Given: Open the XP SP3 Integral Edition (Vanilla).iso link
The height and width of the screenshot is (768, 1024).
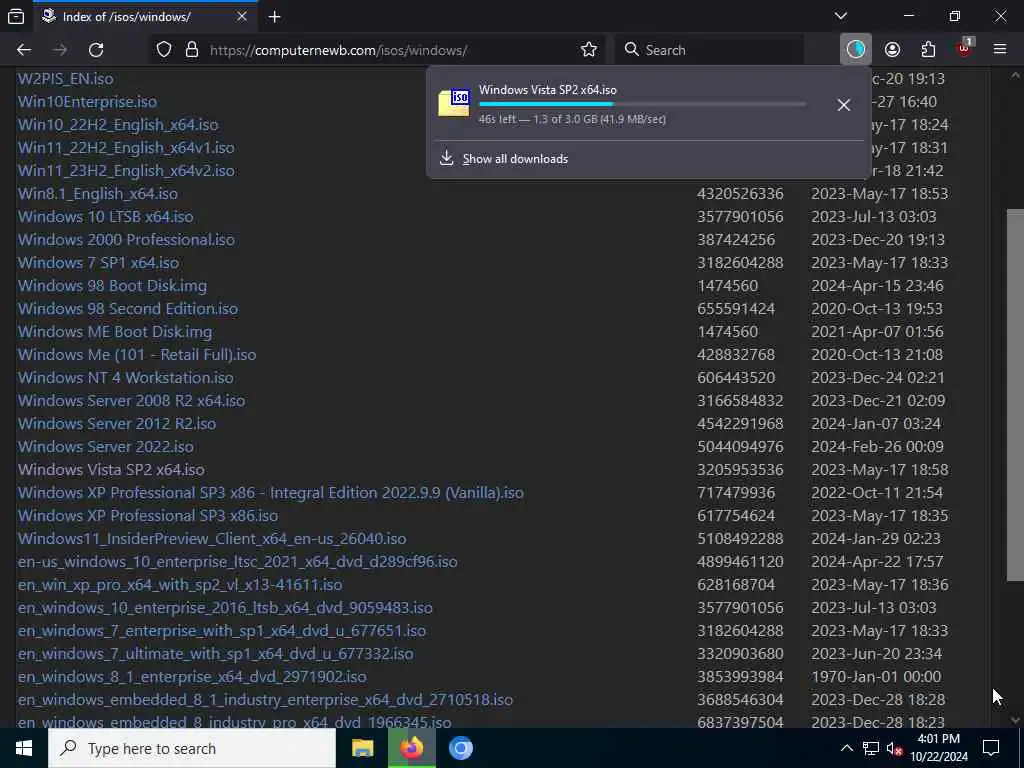Looking at the screenshot, I should point(270,492).
